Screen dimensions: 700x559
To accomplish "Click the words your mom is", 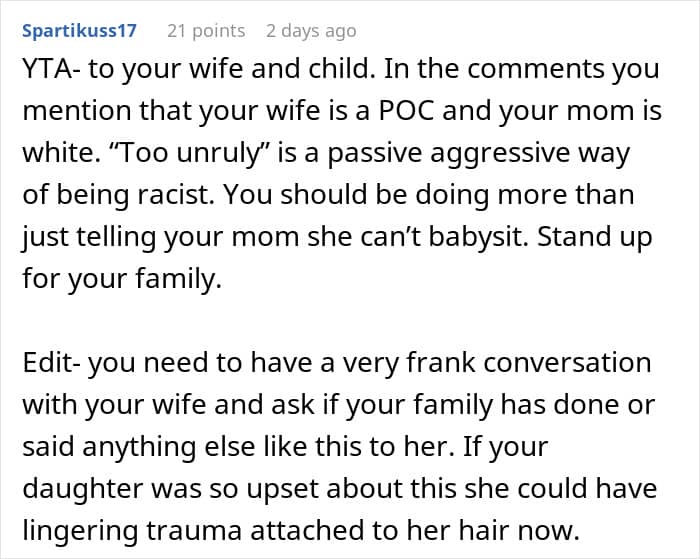I will click(580, 111).
